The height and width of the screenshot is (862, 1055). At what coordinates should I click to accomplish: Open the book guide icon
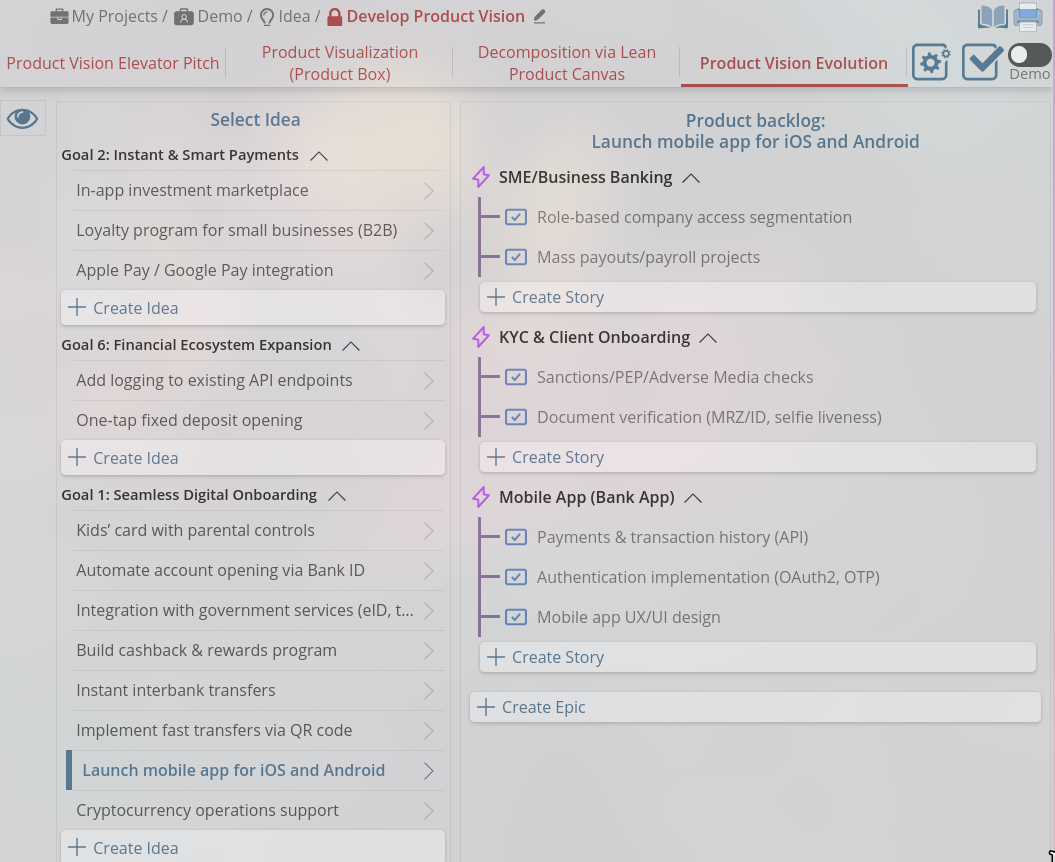992,17
